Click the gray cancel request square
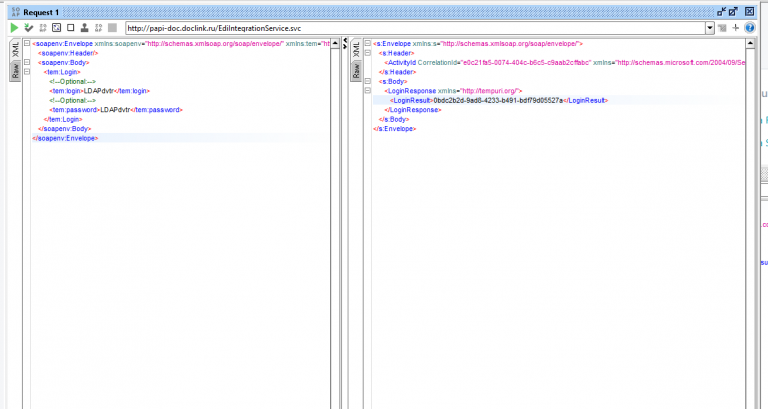Image resolution: width=768 pixels, height=409 pixels. (x=112, y=28)
